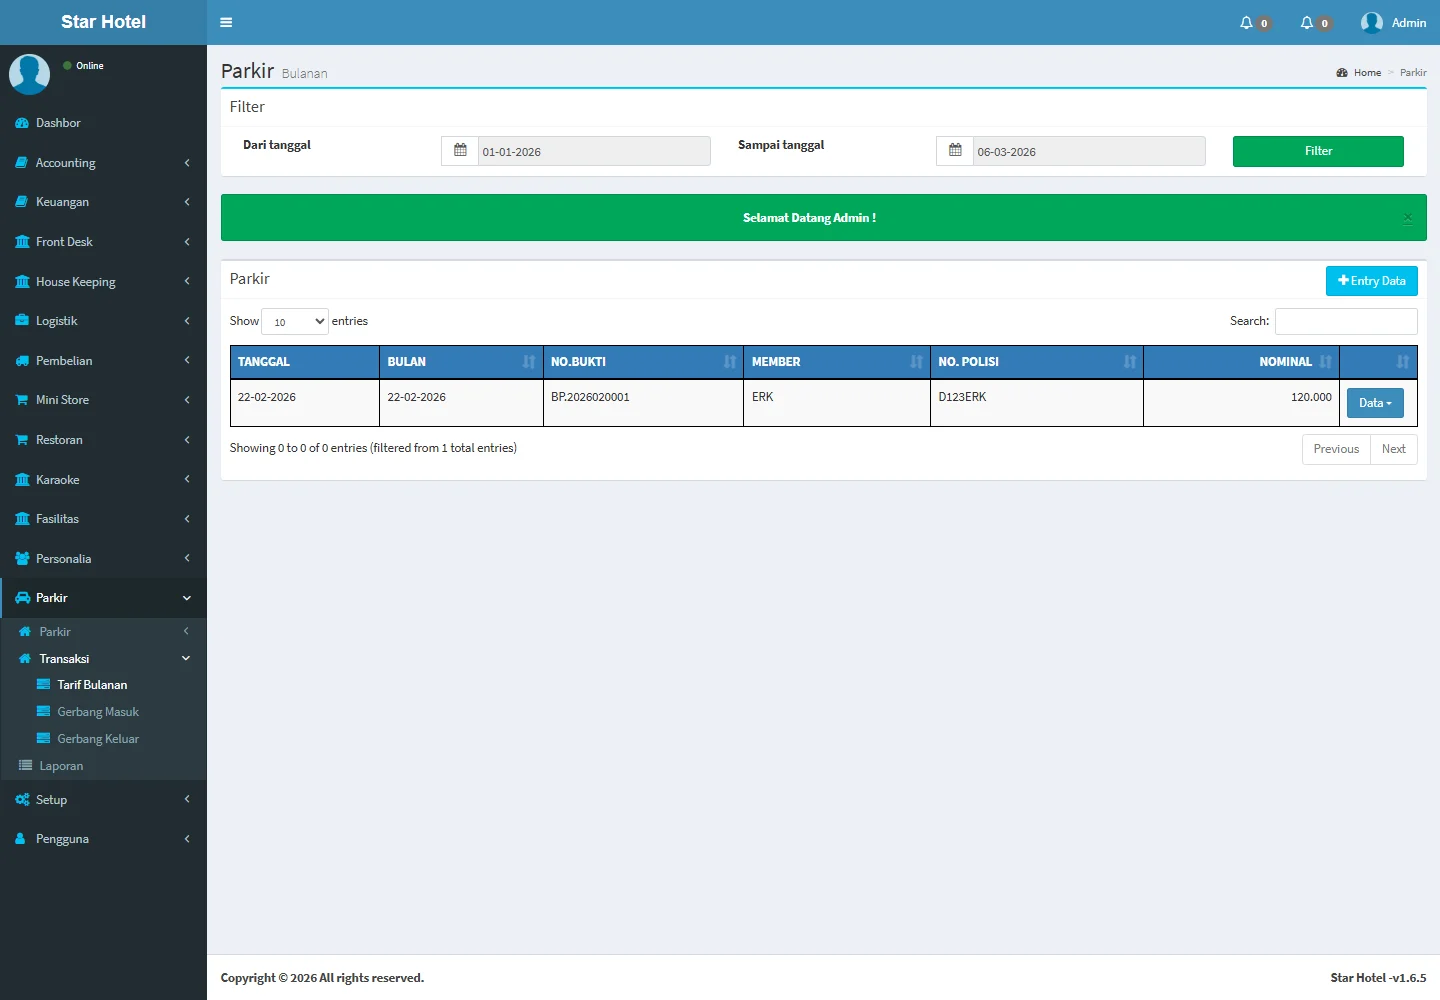Open Gerbang Masuk menu item
Image resolution: width=1440 pixels, height=1000 pixels.
click(x=98, y=712)
